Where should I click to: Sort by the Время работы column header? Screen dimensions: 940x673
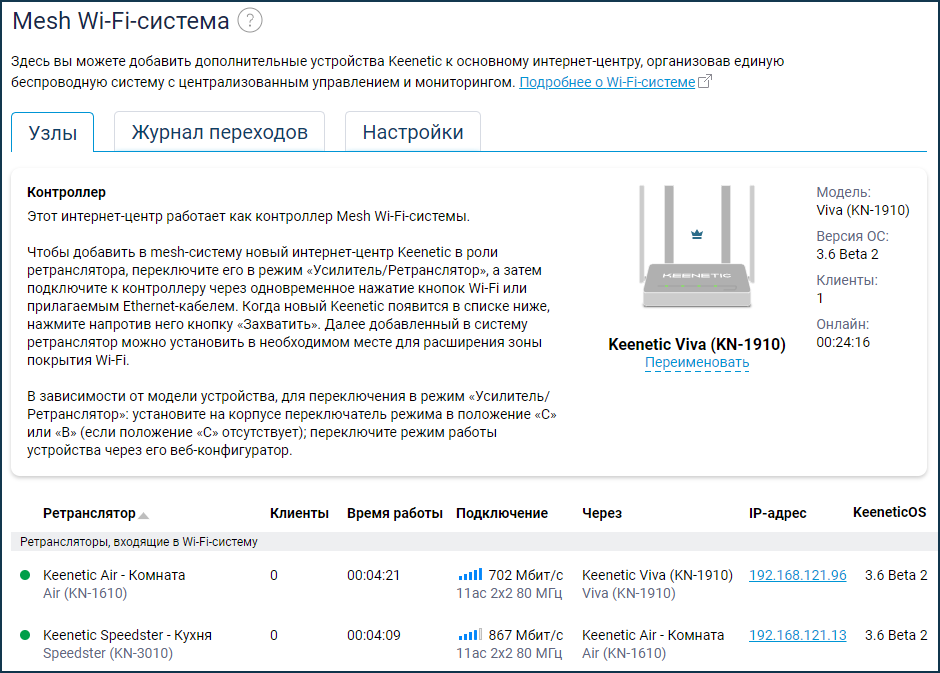click(x=394, y=514)
